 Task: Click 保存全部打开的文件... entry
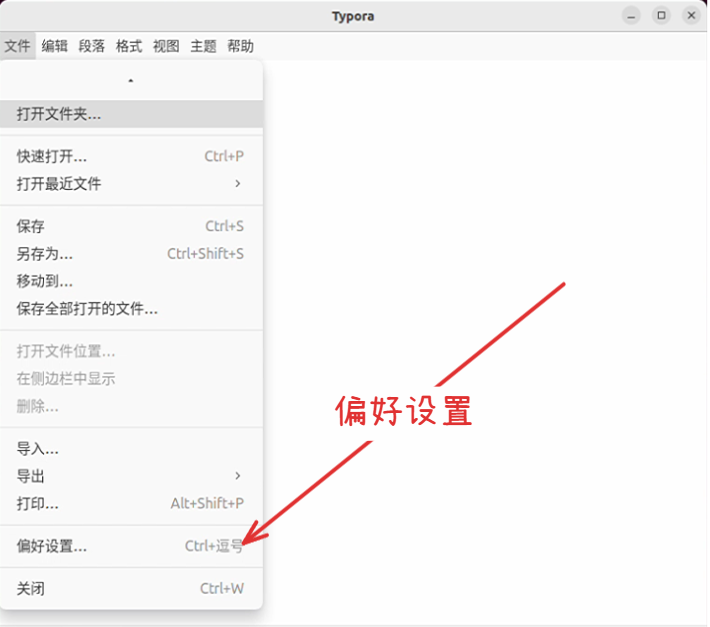coord(131,309)
